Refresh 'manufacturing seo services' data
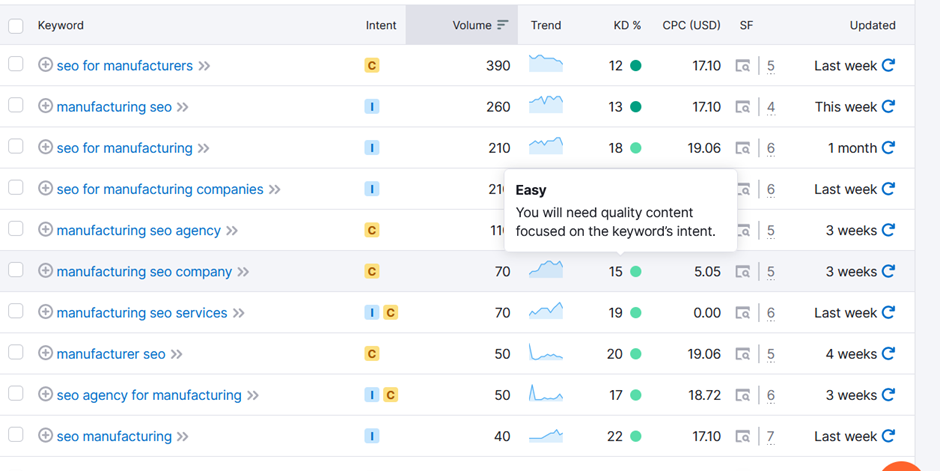This screenshot has width=940, height=471. click(888, 313)
